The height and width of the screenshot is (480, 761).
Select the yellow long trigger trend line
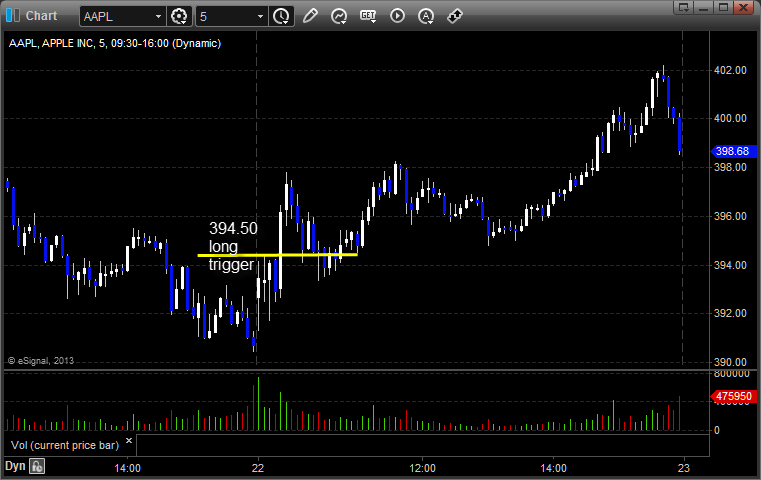[278, 255]
